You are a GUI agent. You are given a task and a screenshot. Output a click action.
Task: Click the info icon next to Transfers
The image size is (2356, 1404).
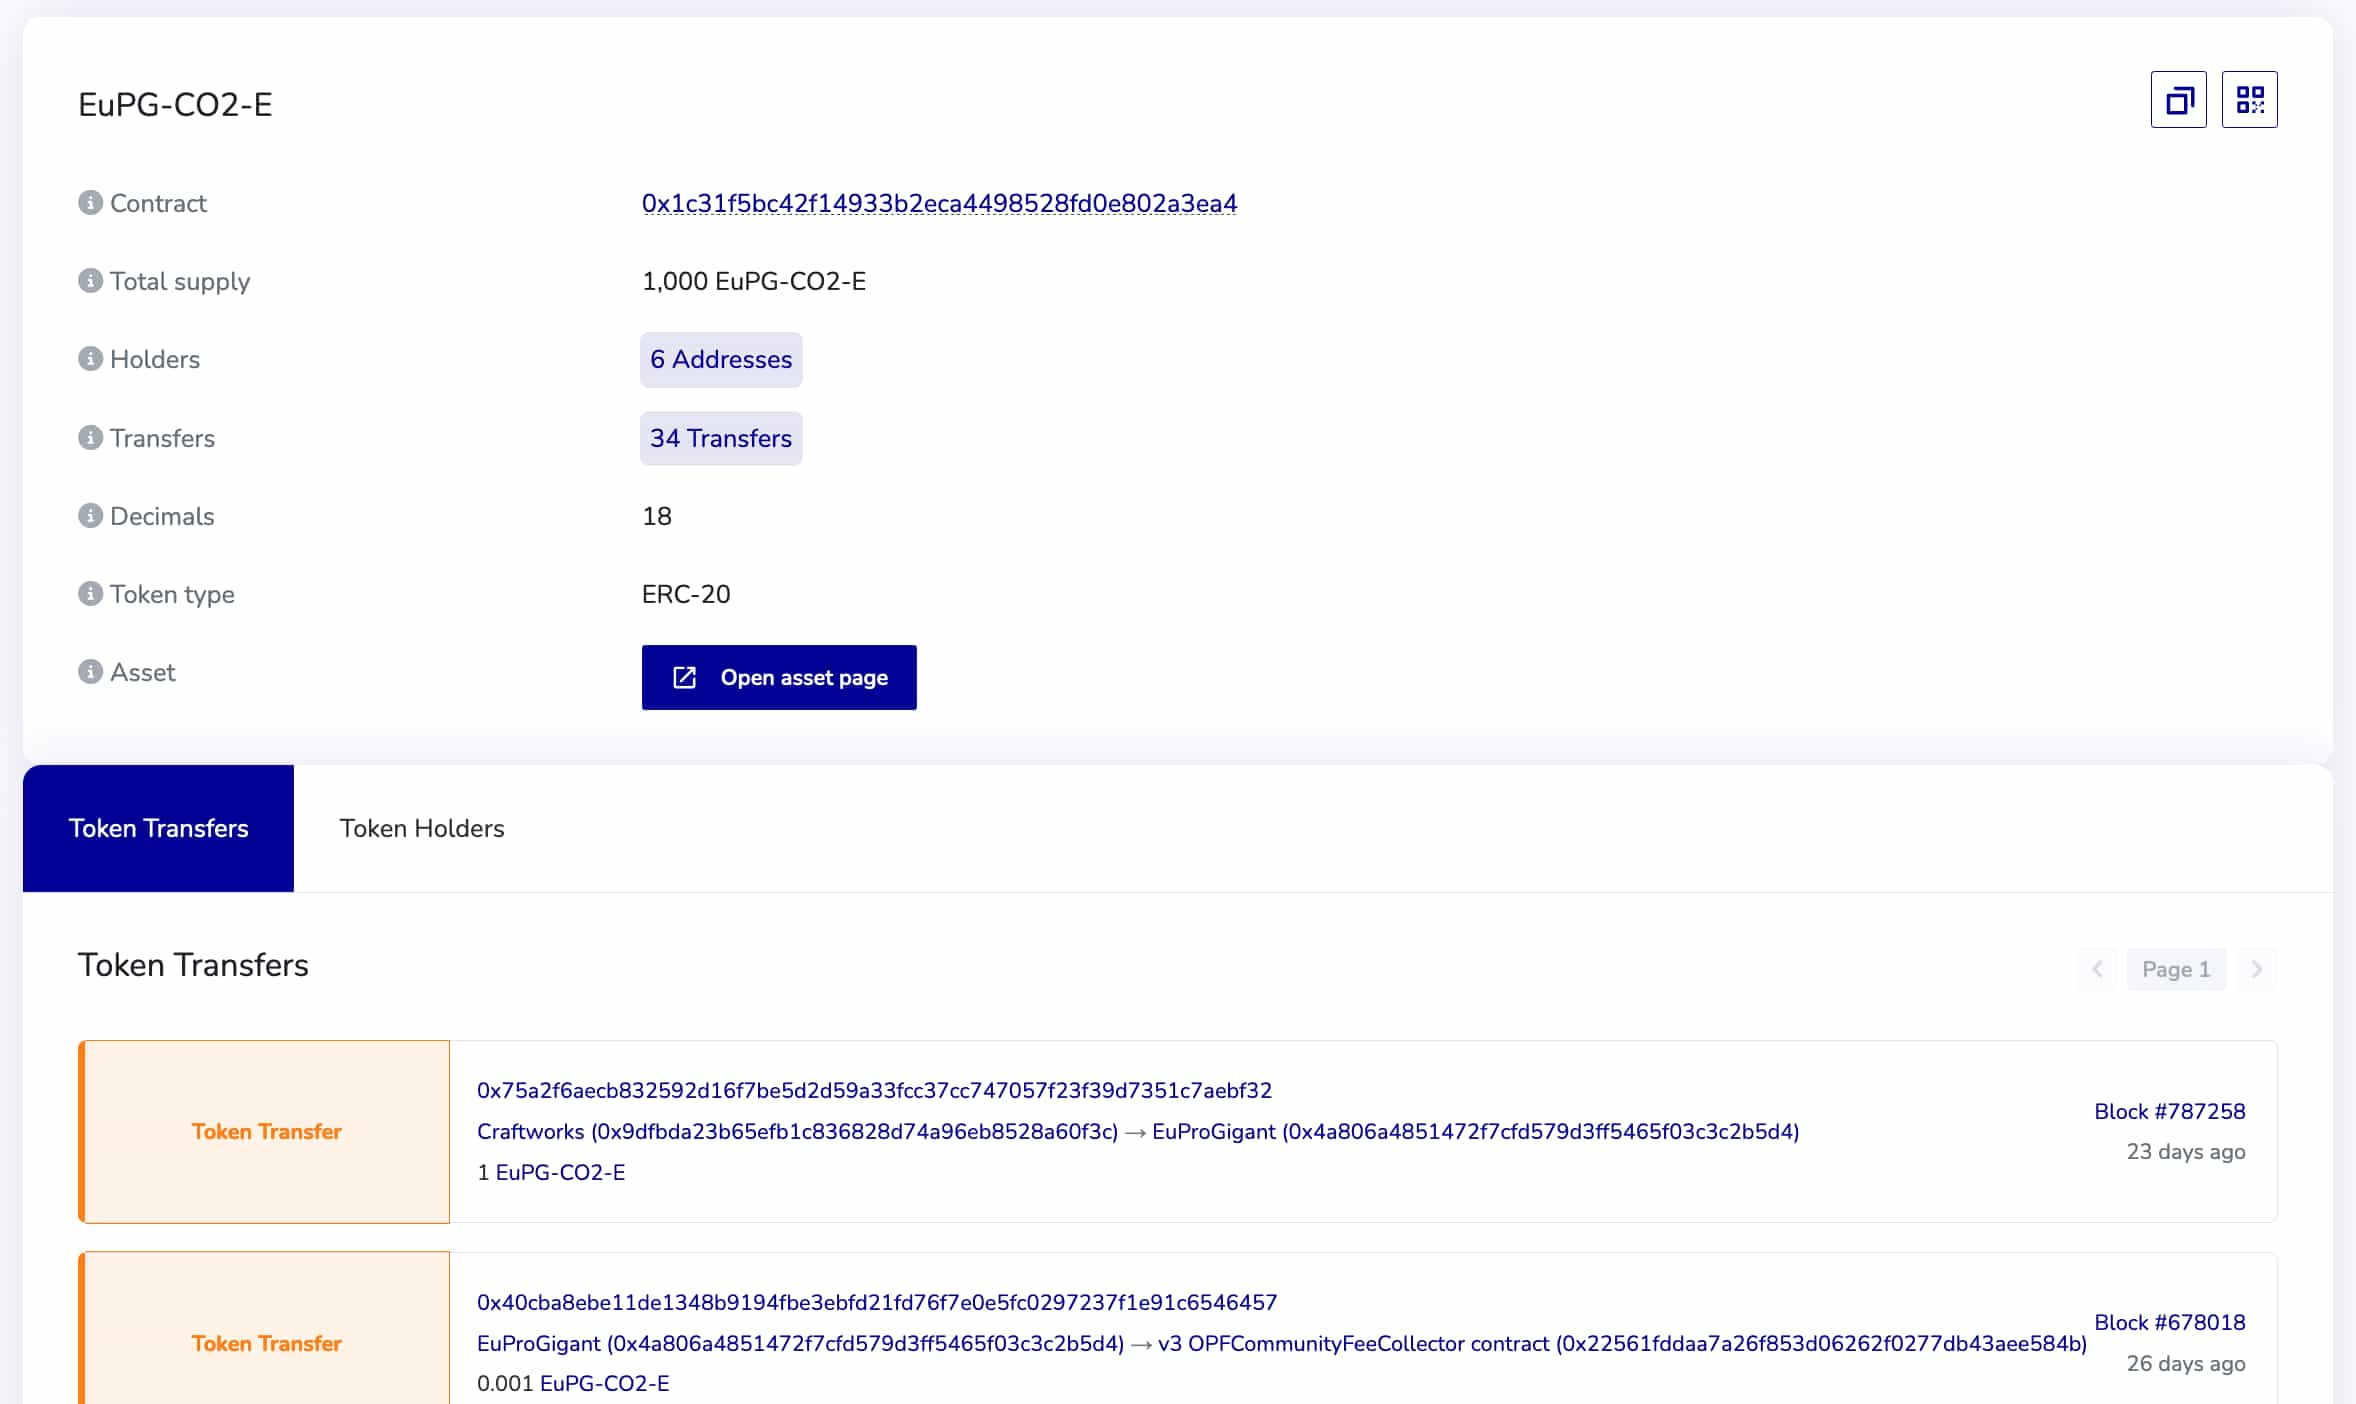pyautogui.click(x=90, y=438)
